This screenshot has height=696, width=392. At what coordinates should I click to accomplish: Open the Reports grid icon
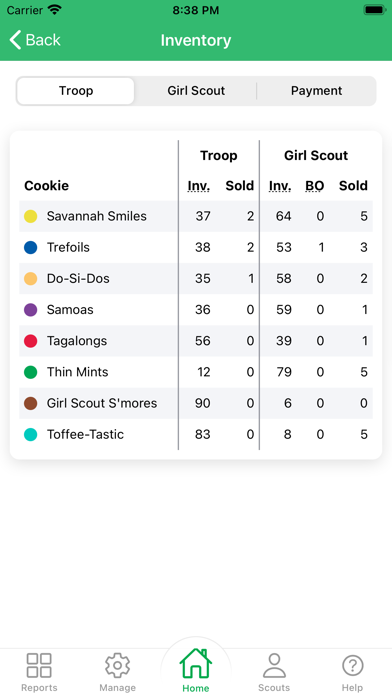39,665
